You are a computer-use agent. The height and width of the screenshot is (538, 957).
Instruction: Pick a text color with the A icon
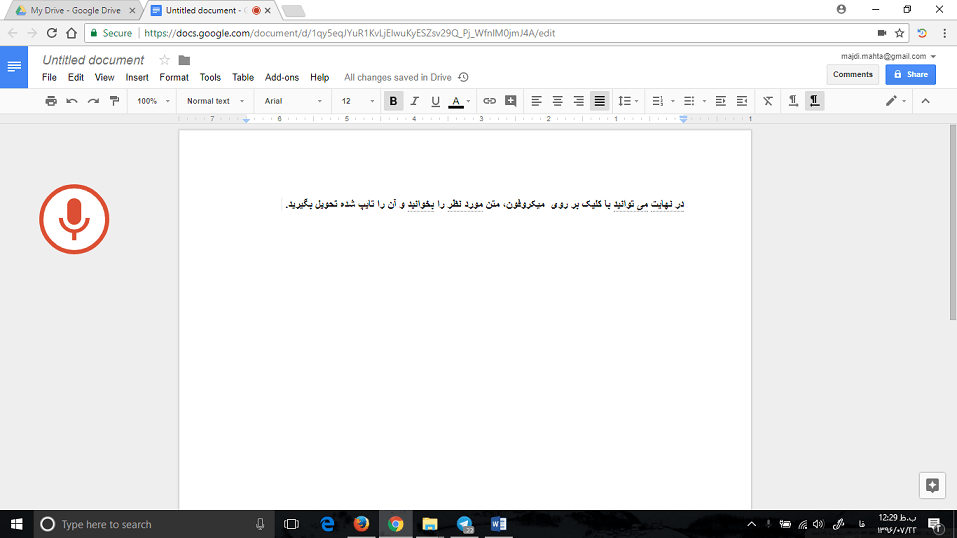point(456,101)
